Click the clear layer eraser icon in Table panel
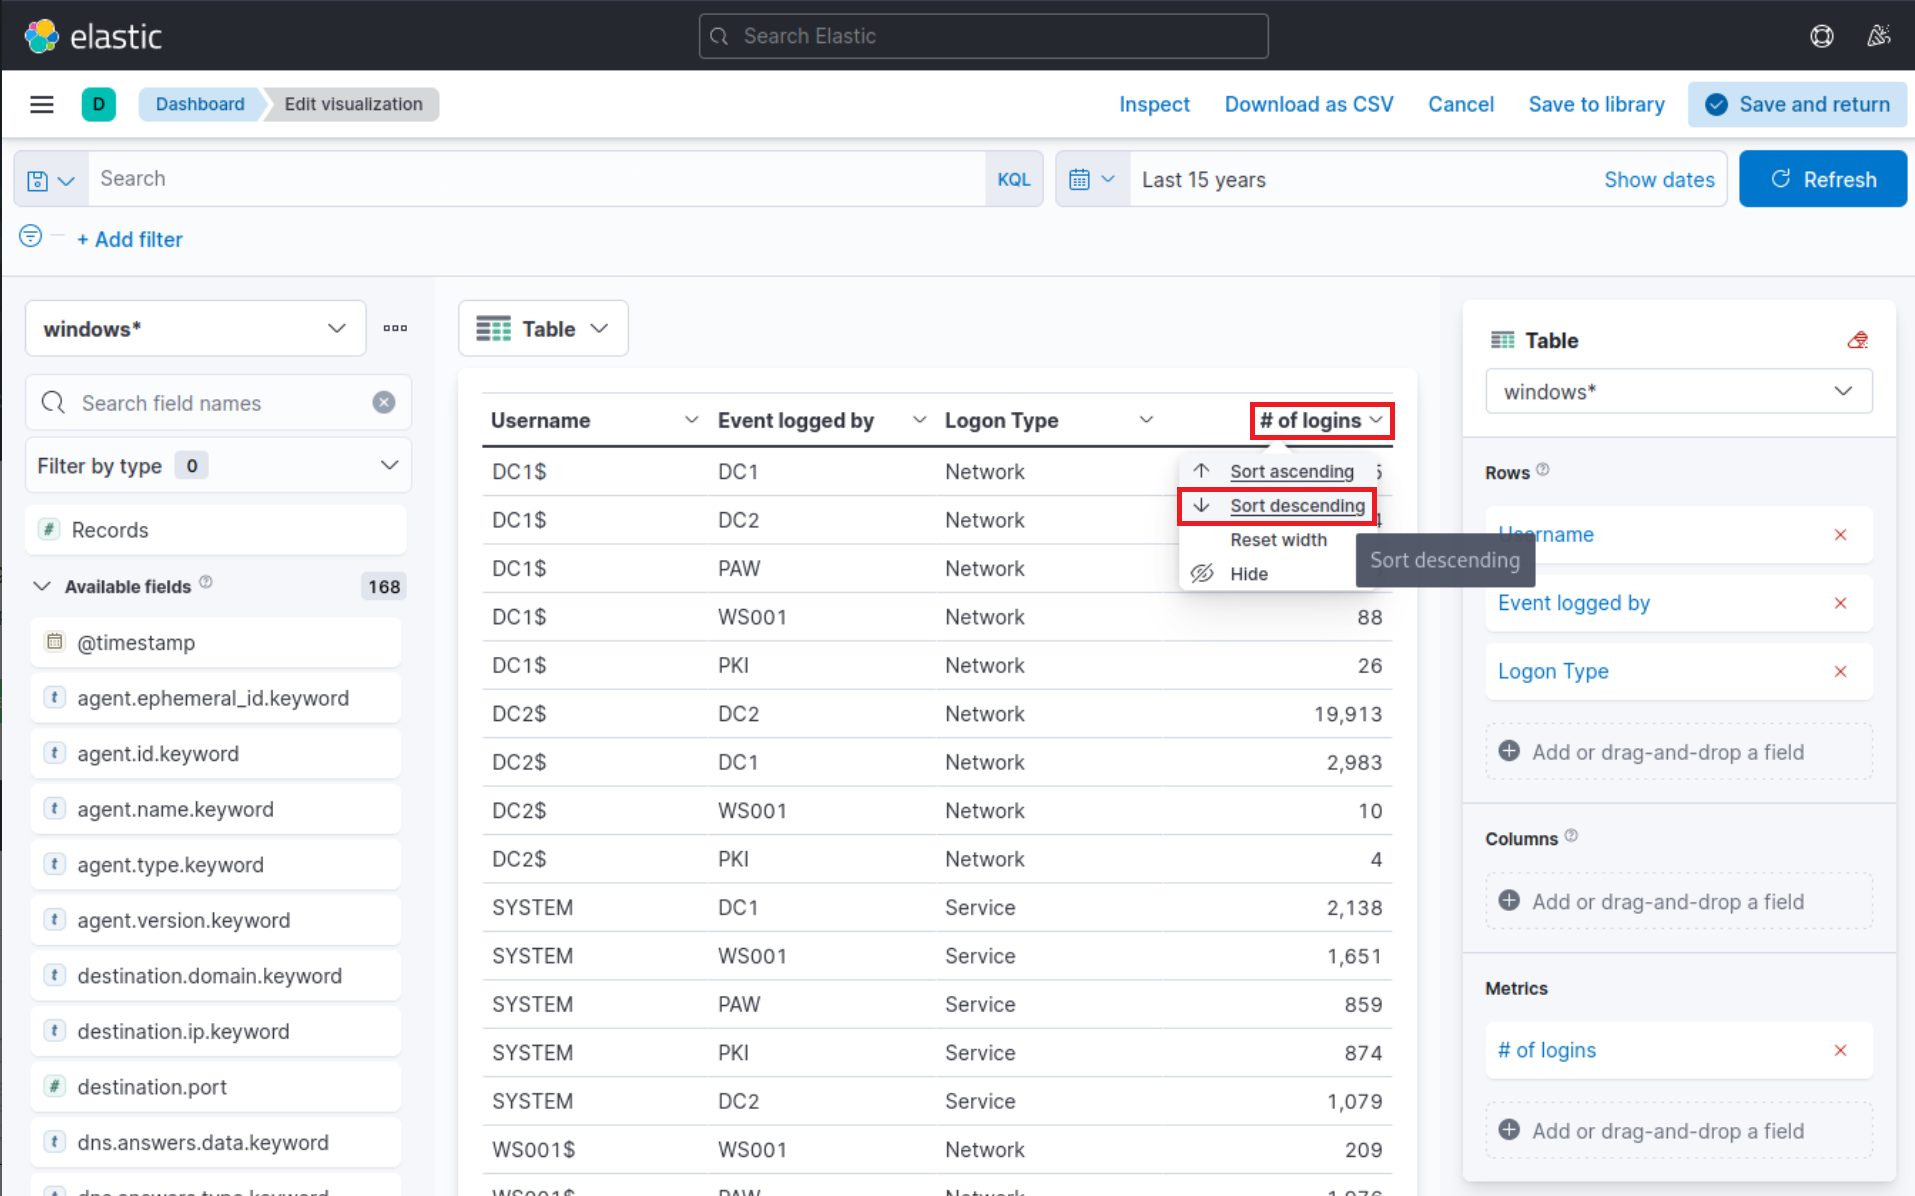This screenshot has height=1196, width=1915. [x=1857, y=340]
